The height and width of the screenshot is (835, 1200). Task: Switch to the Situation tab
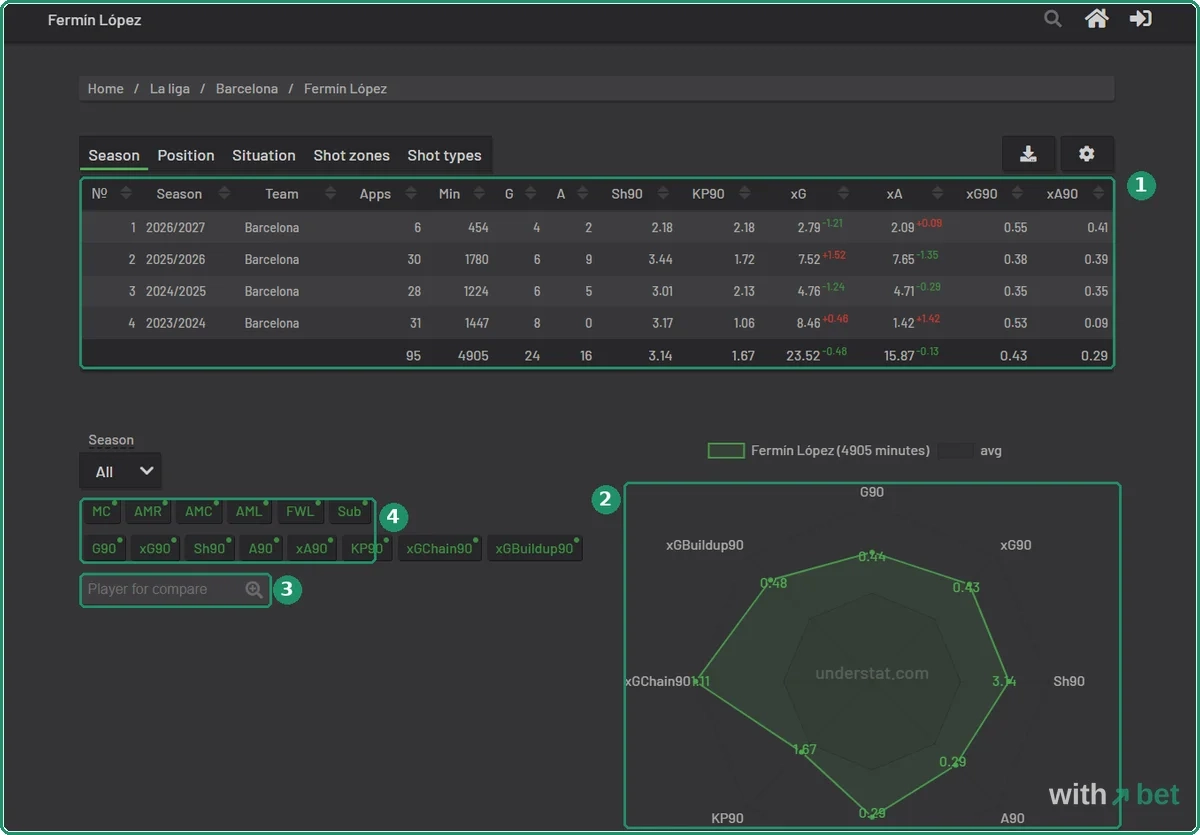click(264, 155)
